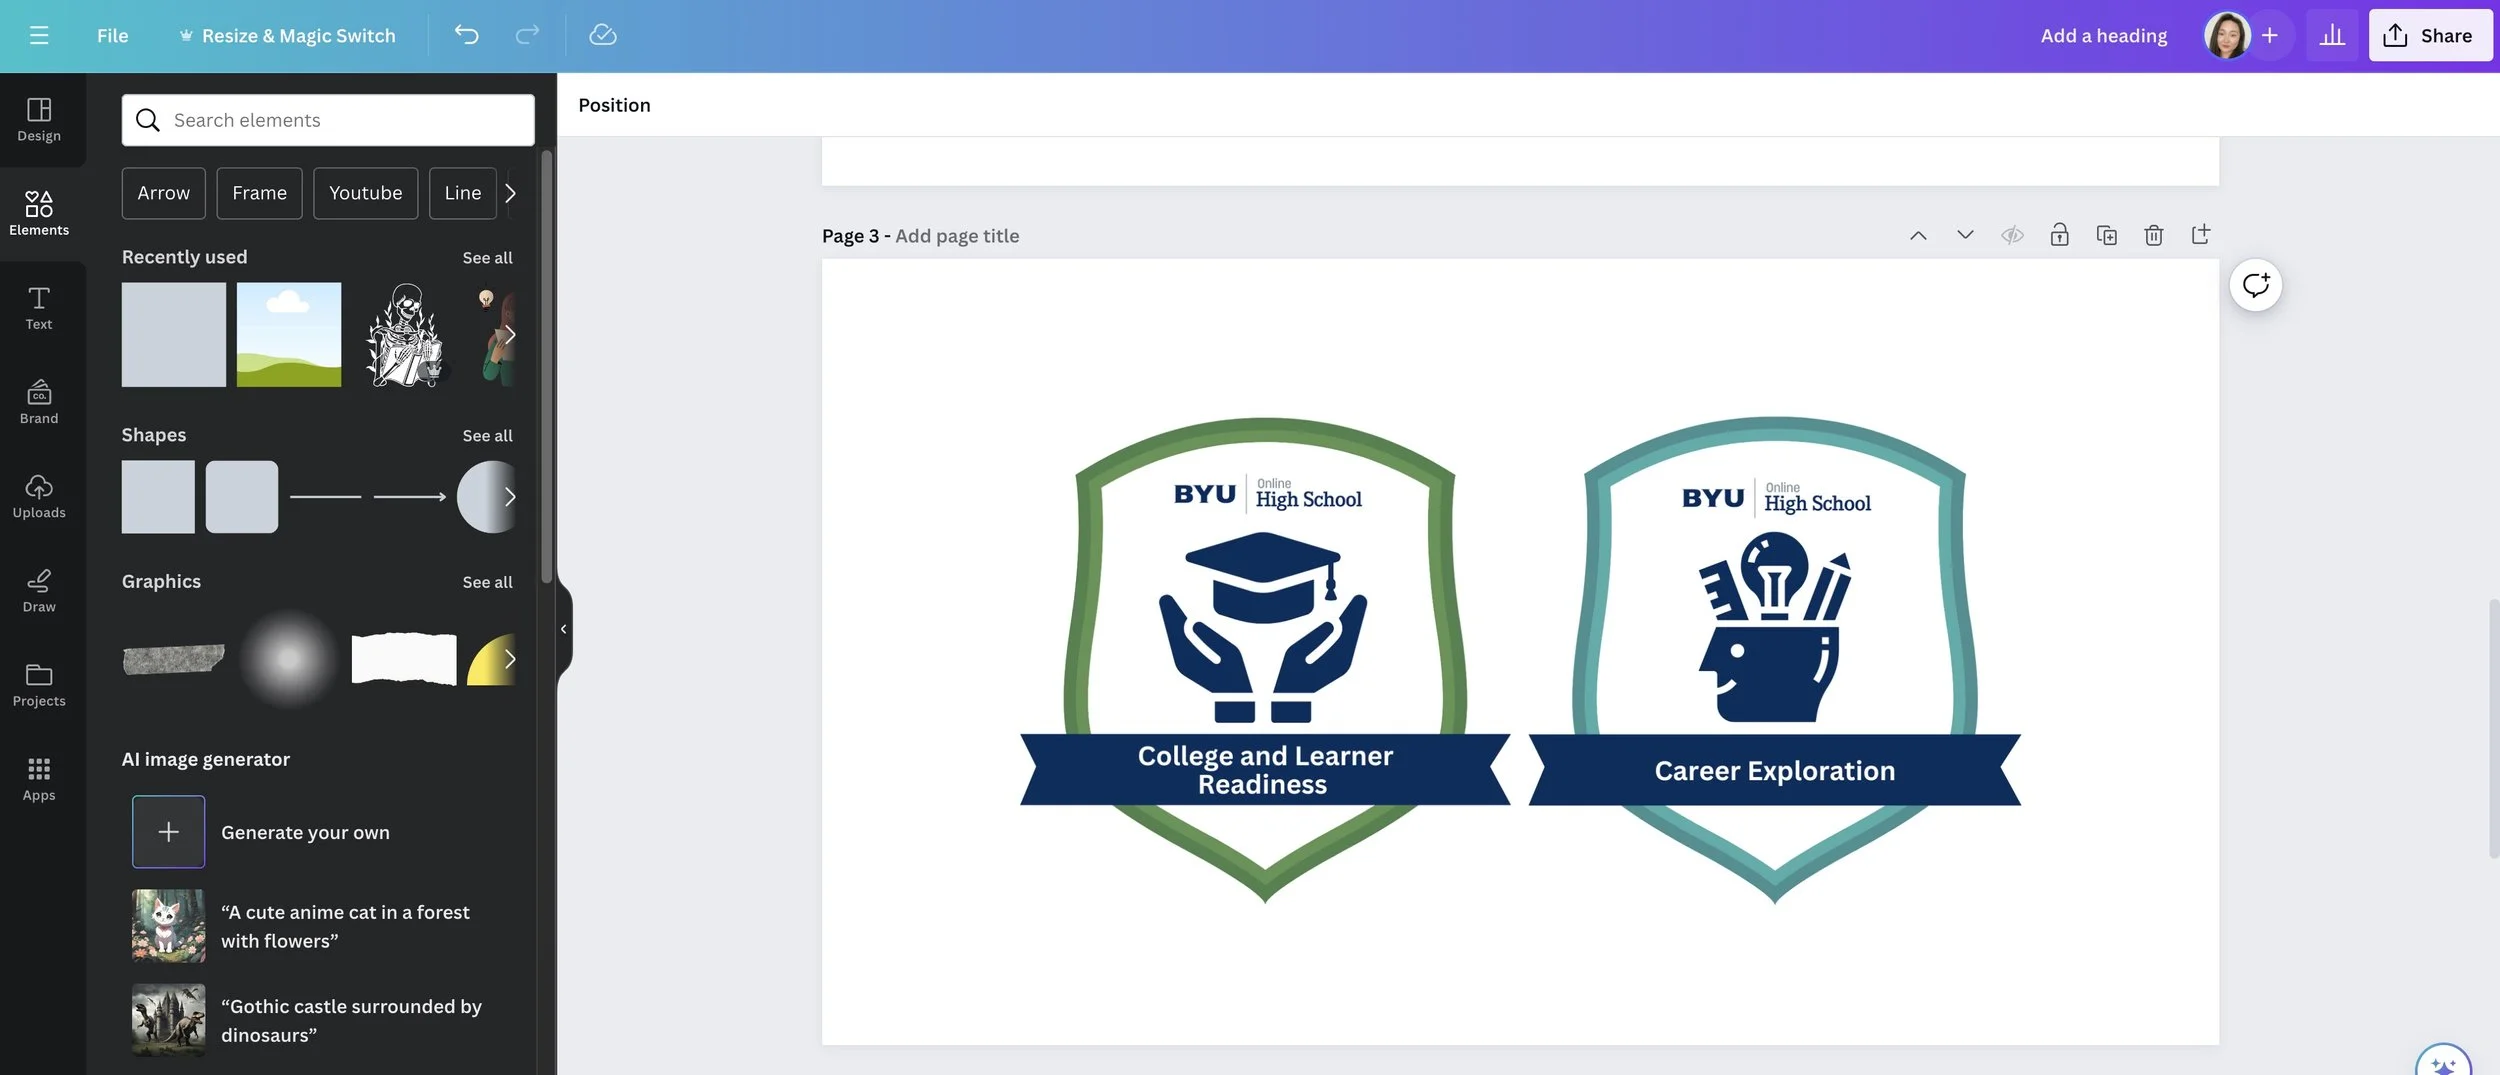Open the Design tab
This screenshot has height=1075, width=2500.
coord(39,120)
